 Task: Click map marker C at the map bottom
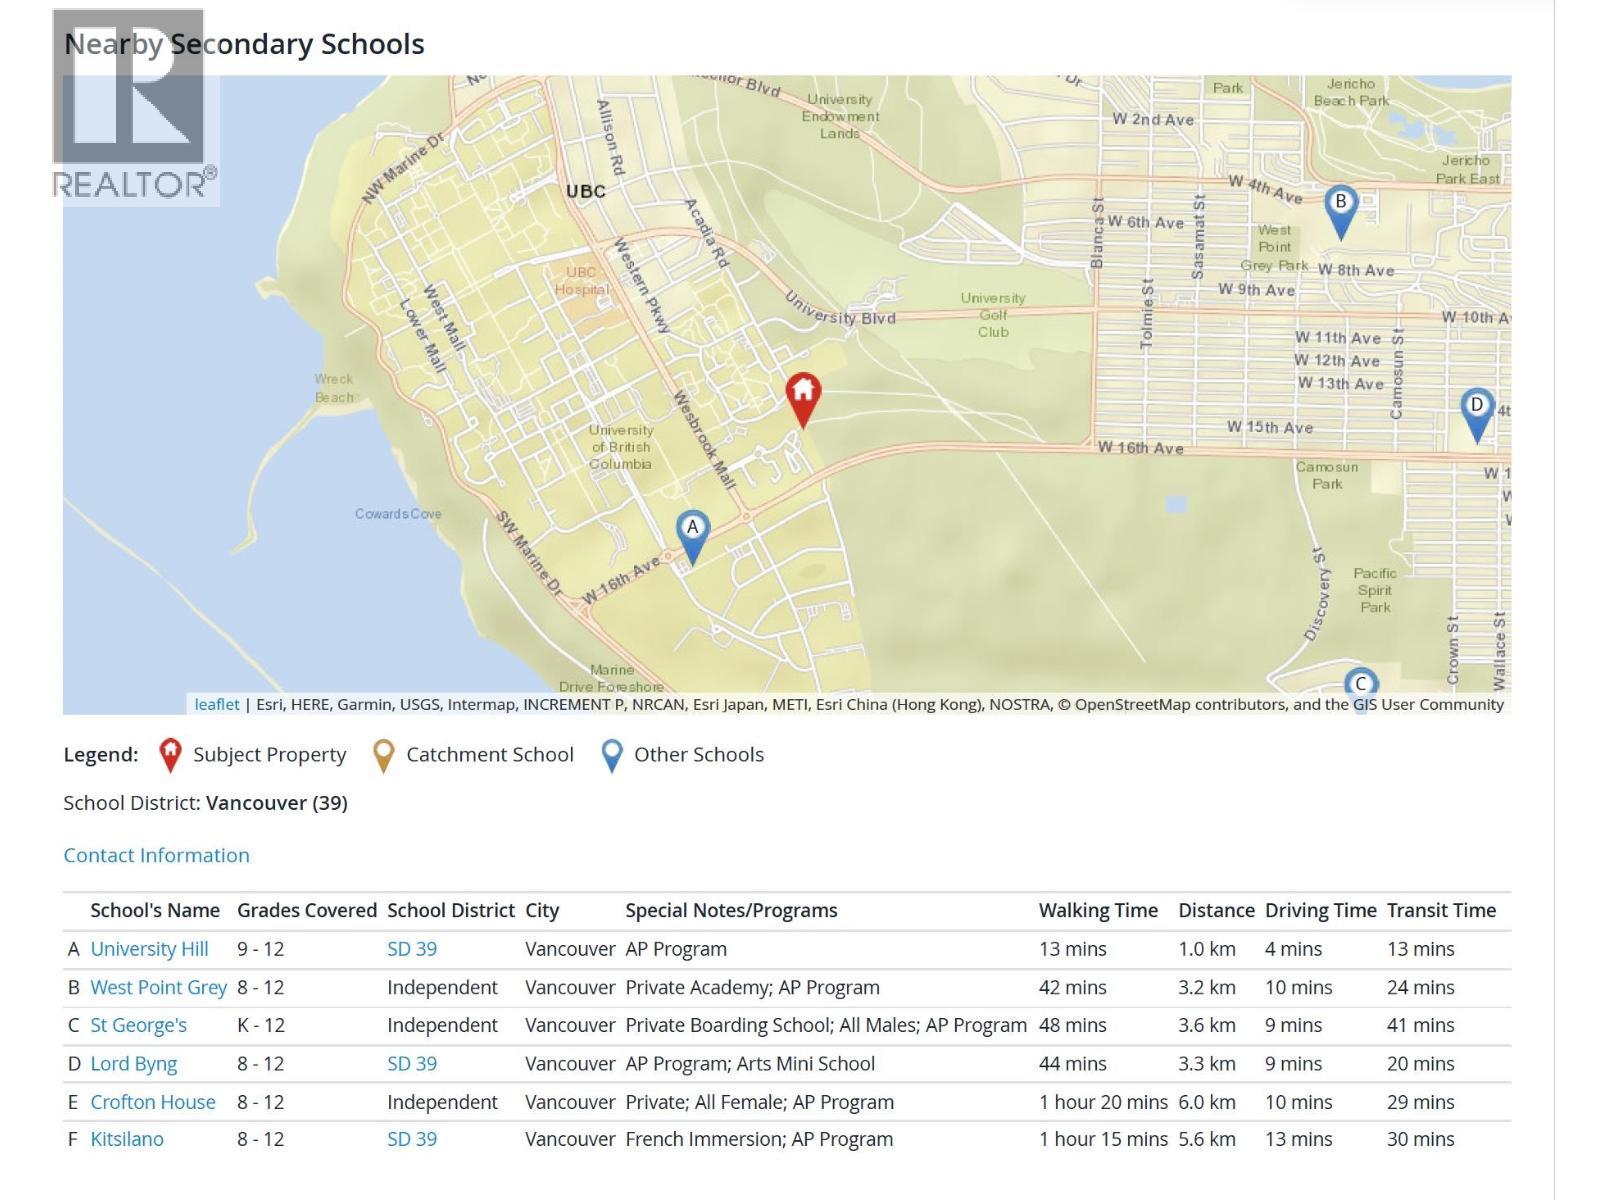point(1359,683)
